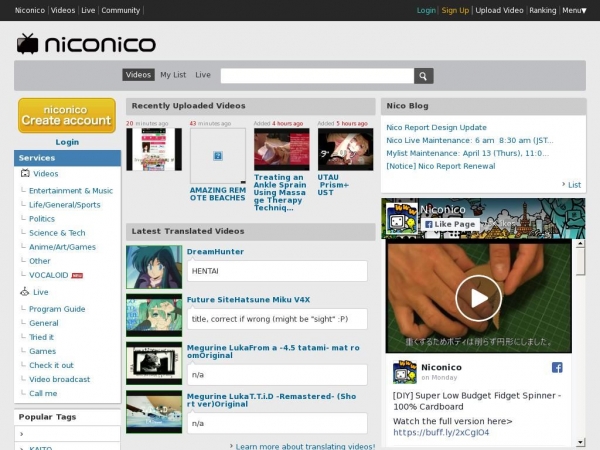The height and width of the screenshot is (450, 600).
Task: Open Program Guide link
Action: [x=57, y=309]
